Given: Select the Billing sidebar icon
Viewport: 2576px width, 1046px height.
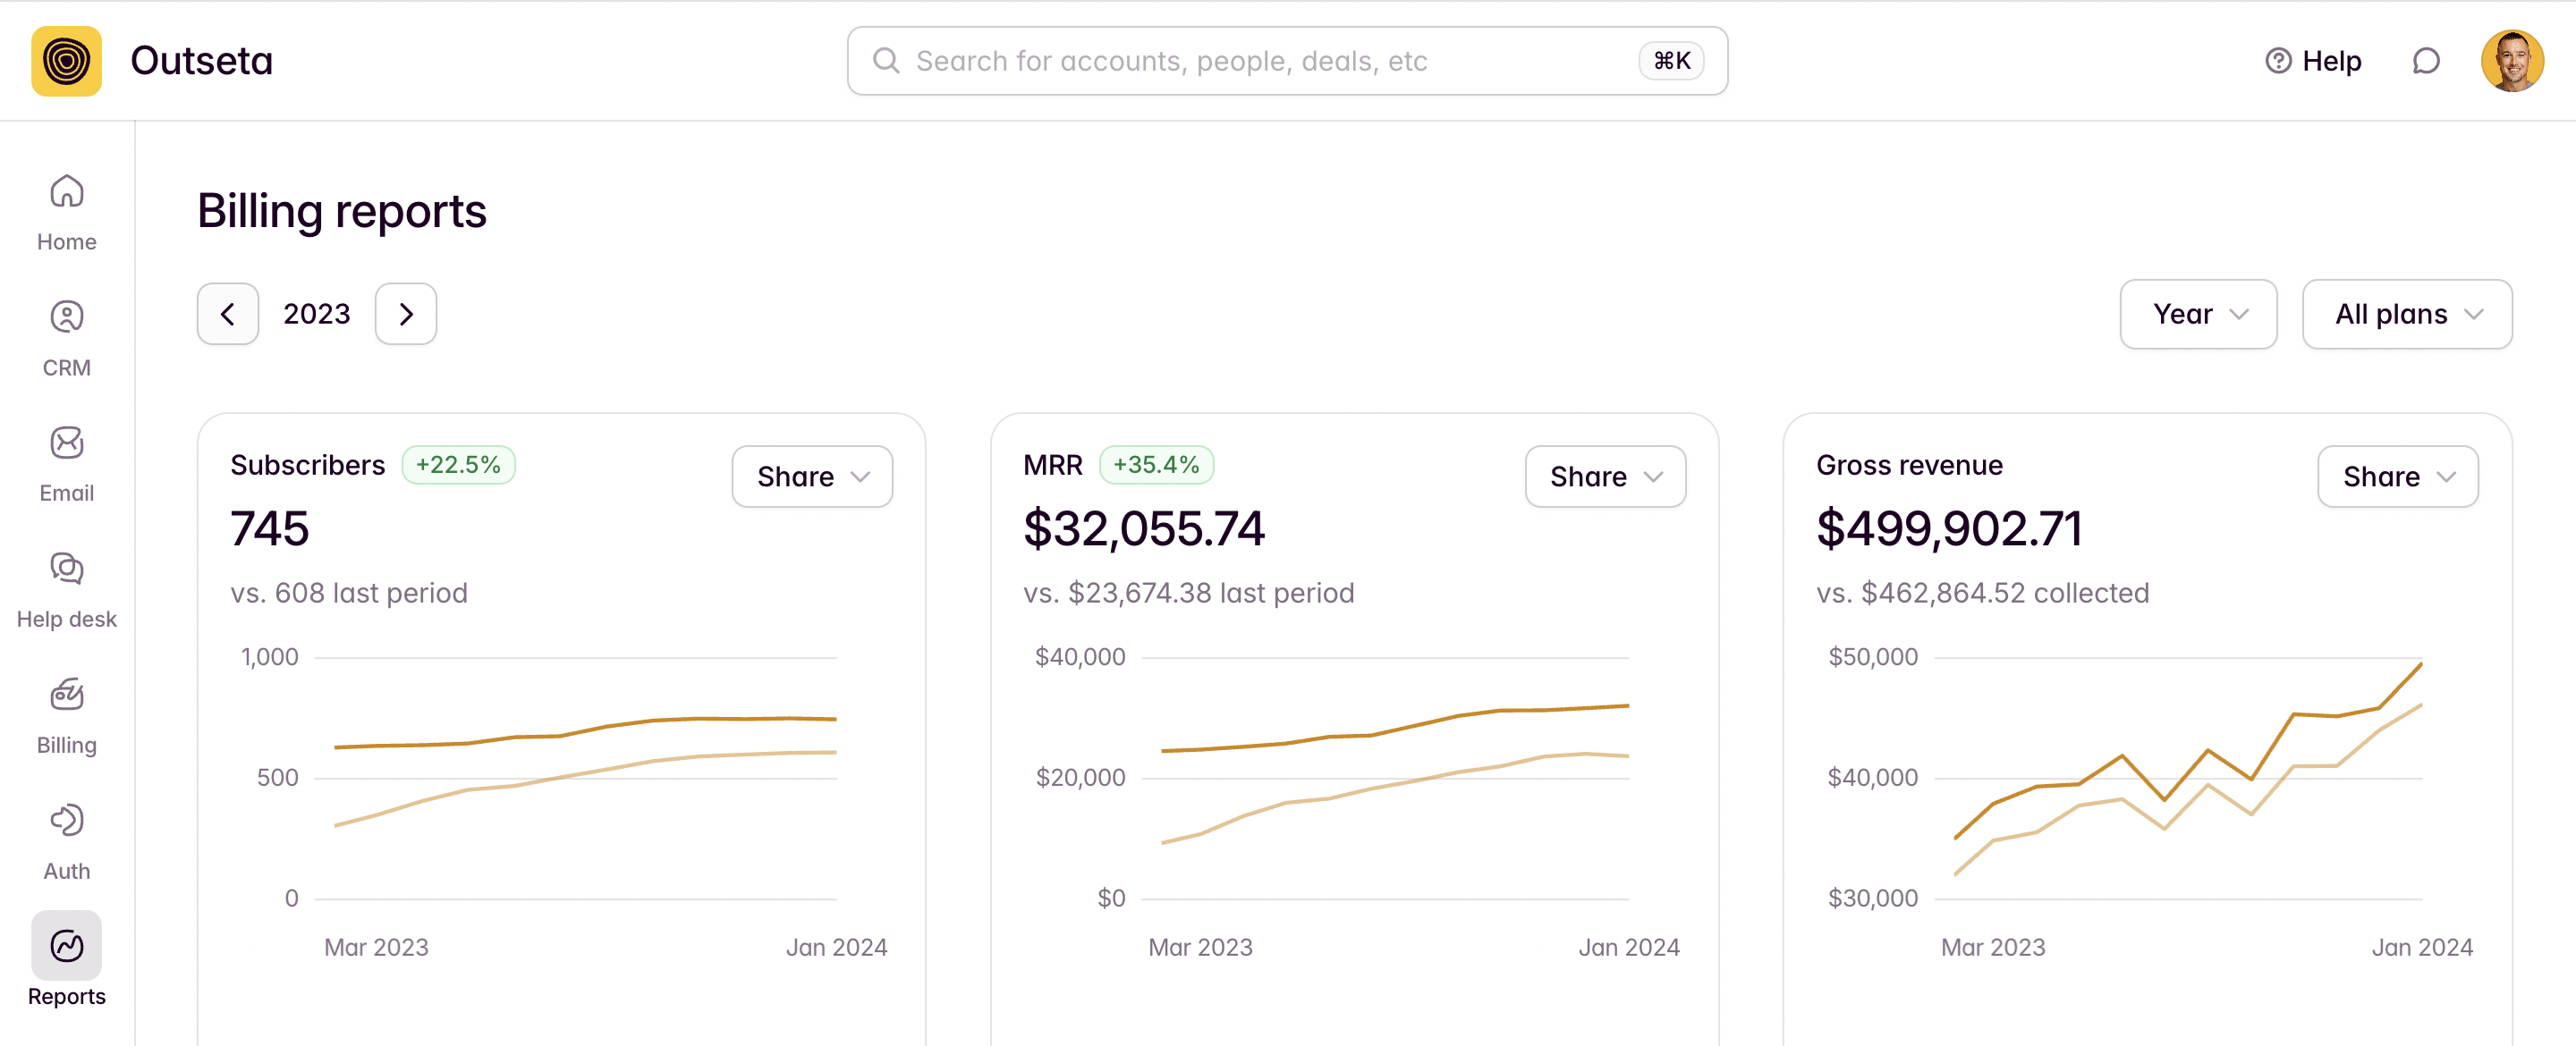Looking at the screenshot, I should (66, 695).
